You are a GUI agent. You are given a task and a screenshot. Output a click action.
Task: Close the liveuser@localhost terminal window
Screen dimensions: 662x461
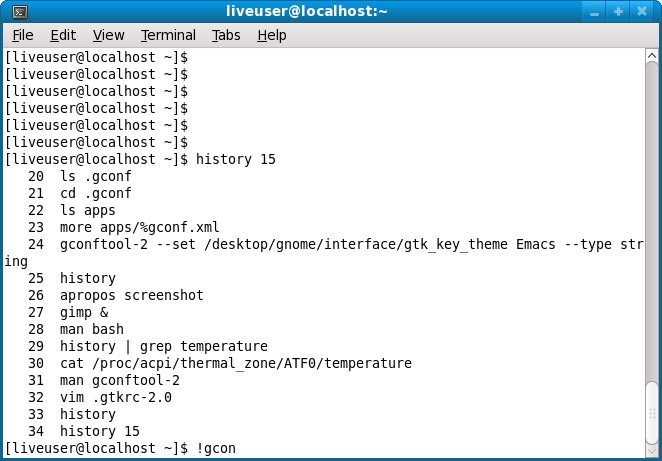click(641, 12)
